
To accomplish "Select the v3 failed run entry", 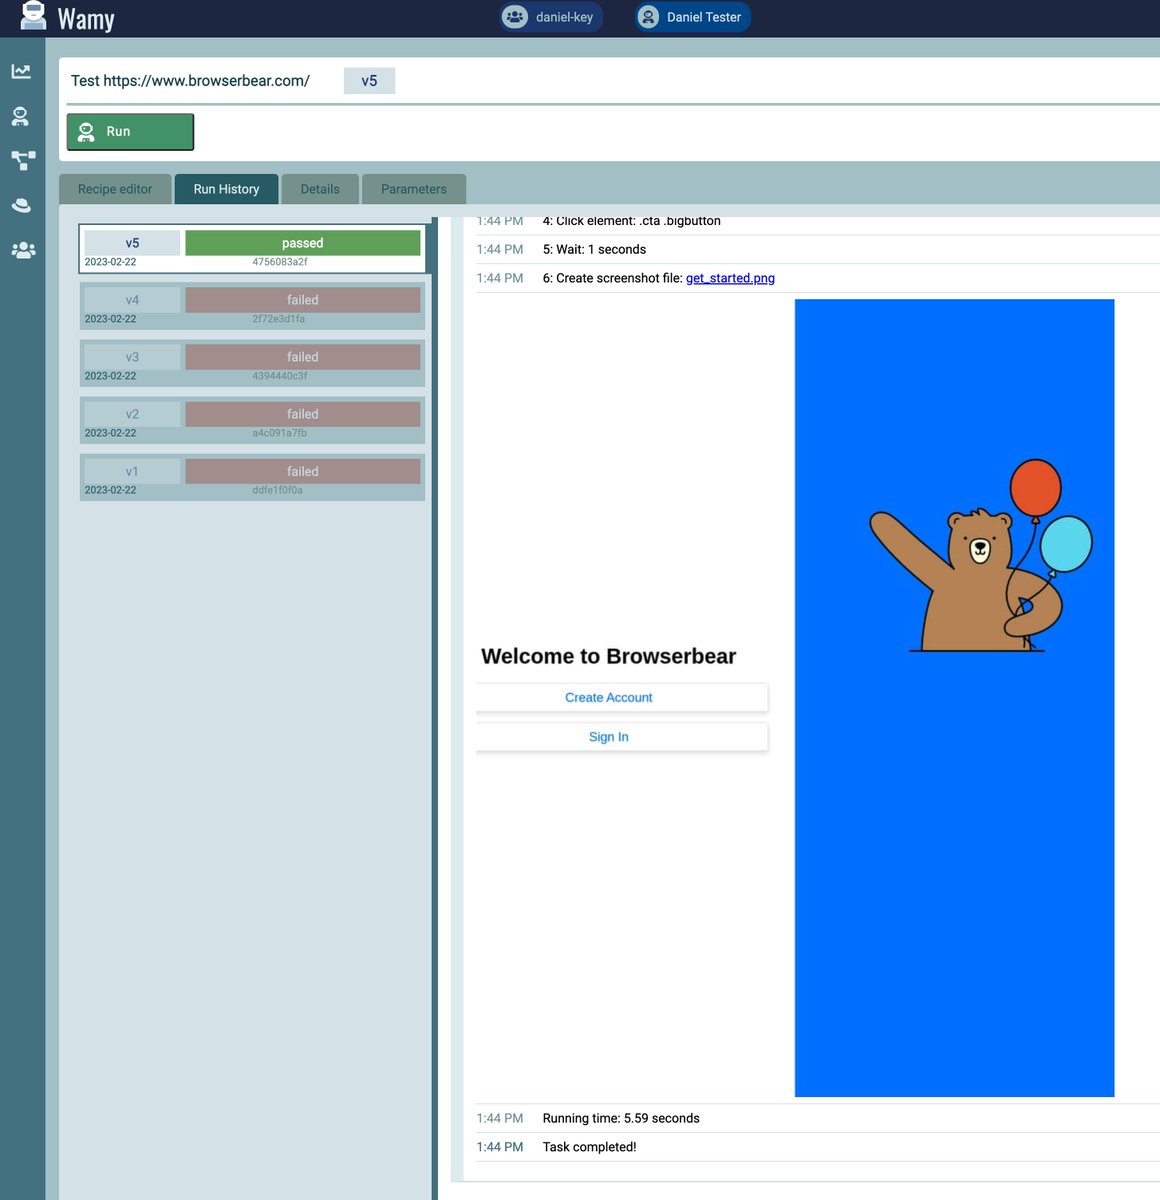I will click(252, 363).
